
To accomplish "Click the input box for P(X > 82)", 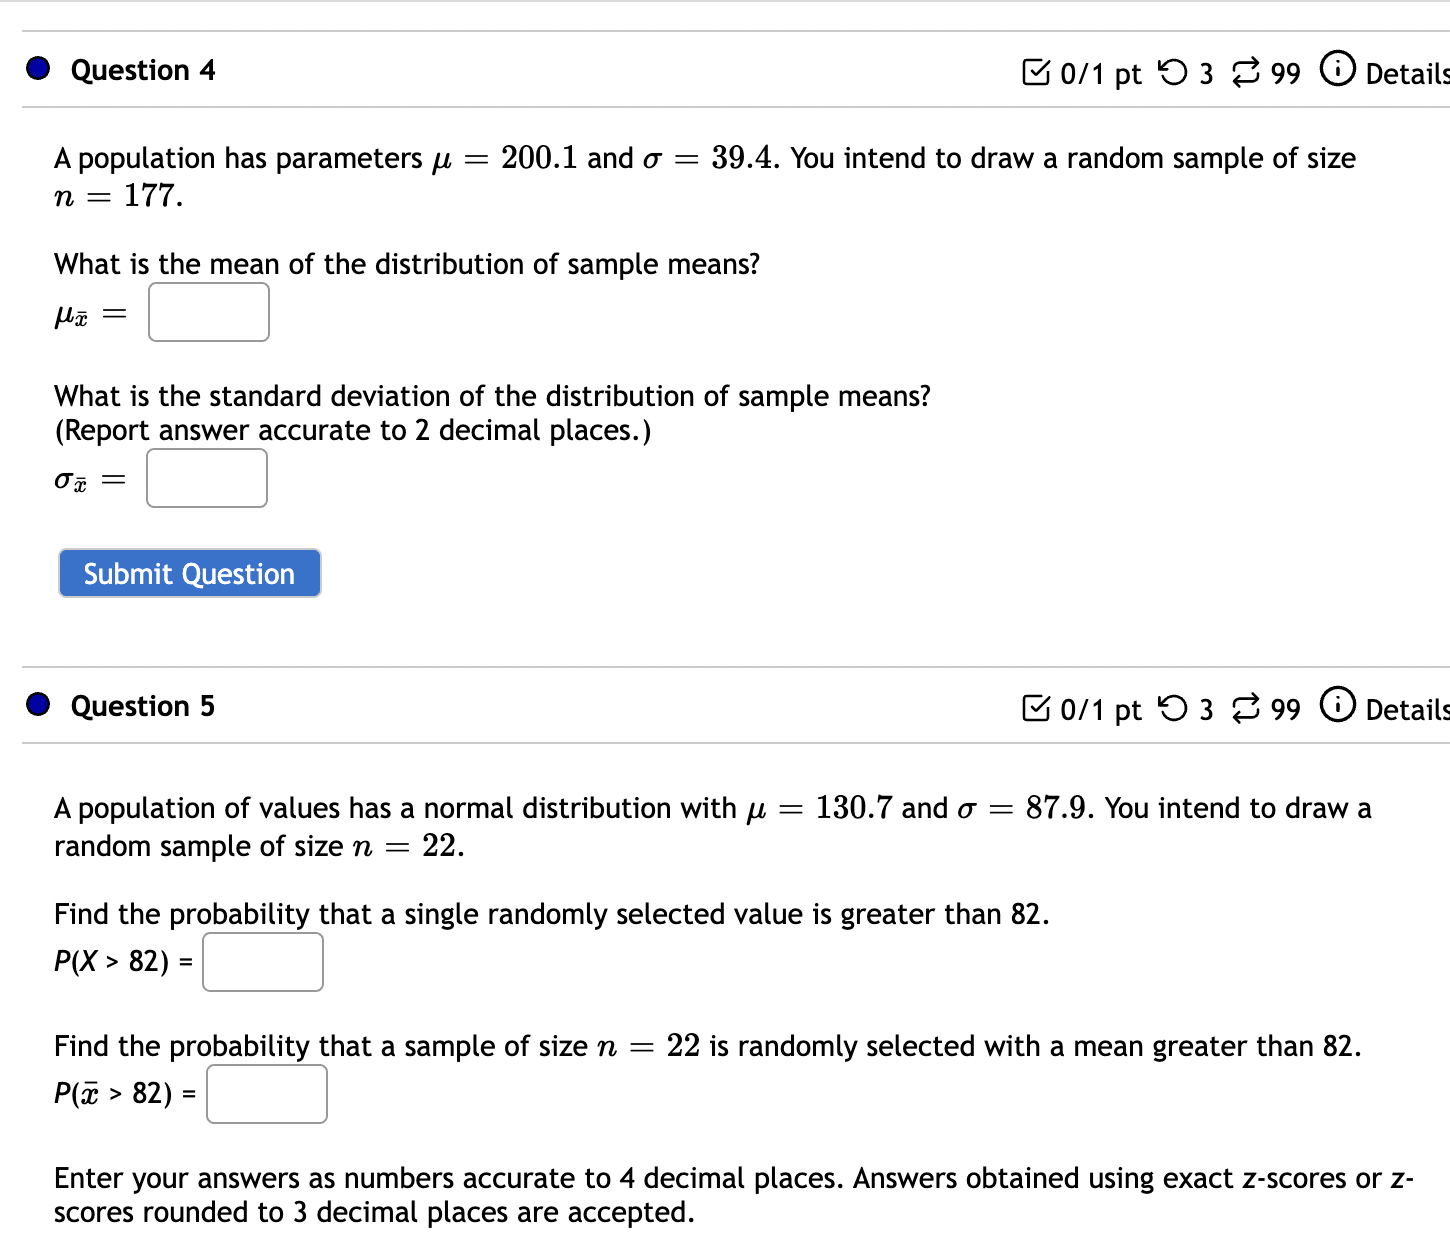I will pyautogui.click(x=262, y=962).
